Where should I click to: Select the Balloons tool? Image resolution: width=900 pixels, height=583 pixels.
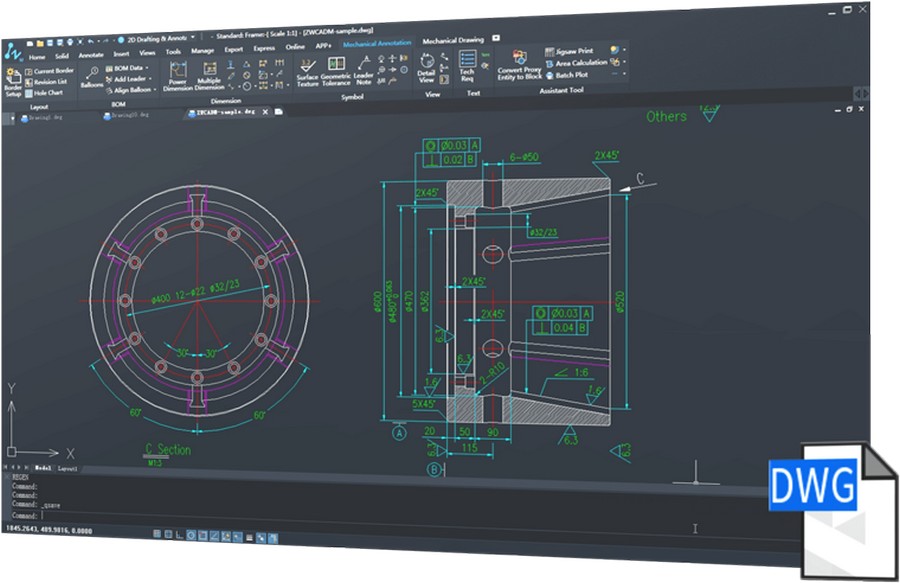[92, 77]
